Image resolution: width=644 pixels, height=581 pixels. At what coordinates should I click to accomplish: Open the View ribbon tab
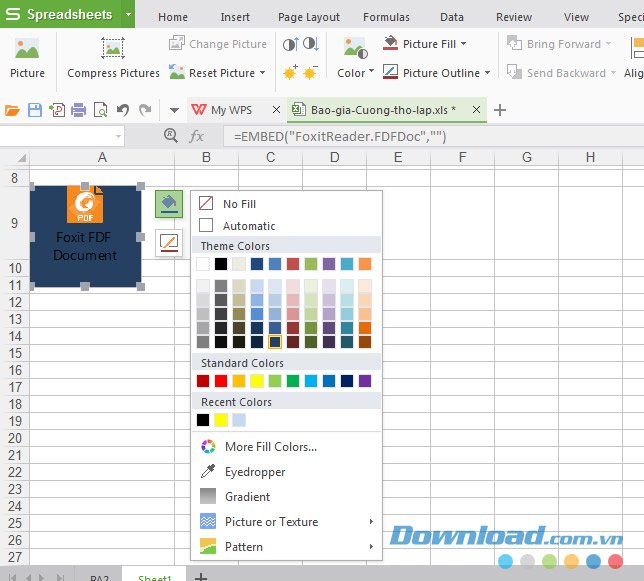tap(576, 17)
